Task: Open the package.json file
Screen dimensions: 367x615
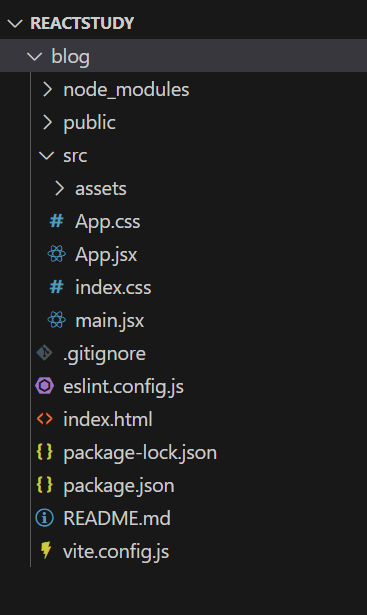Action: pyautogui.click(x=119, y=486)
